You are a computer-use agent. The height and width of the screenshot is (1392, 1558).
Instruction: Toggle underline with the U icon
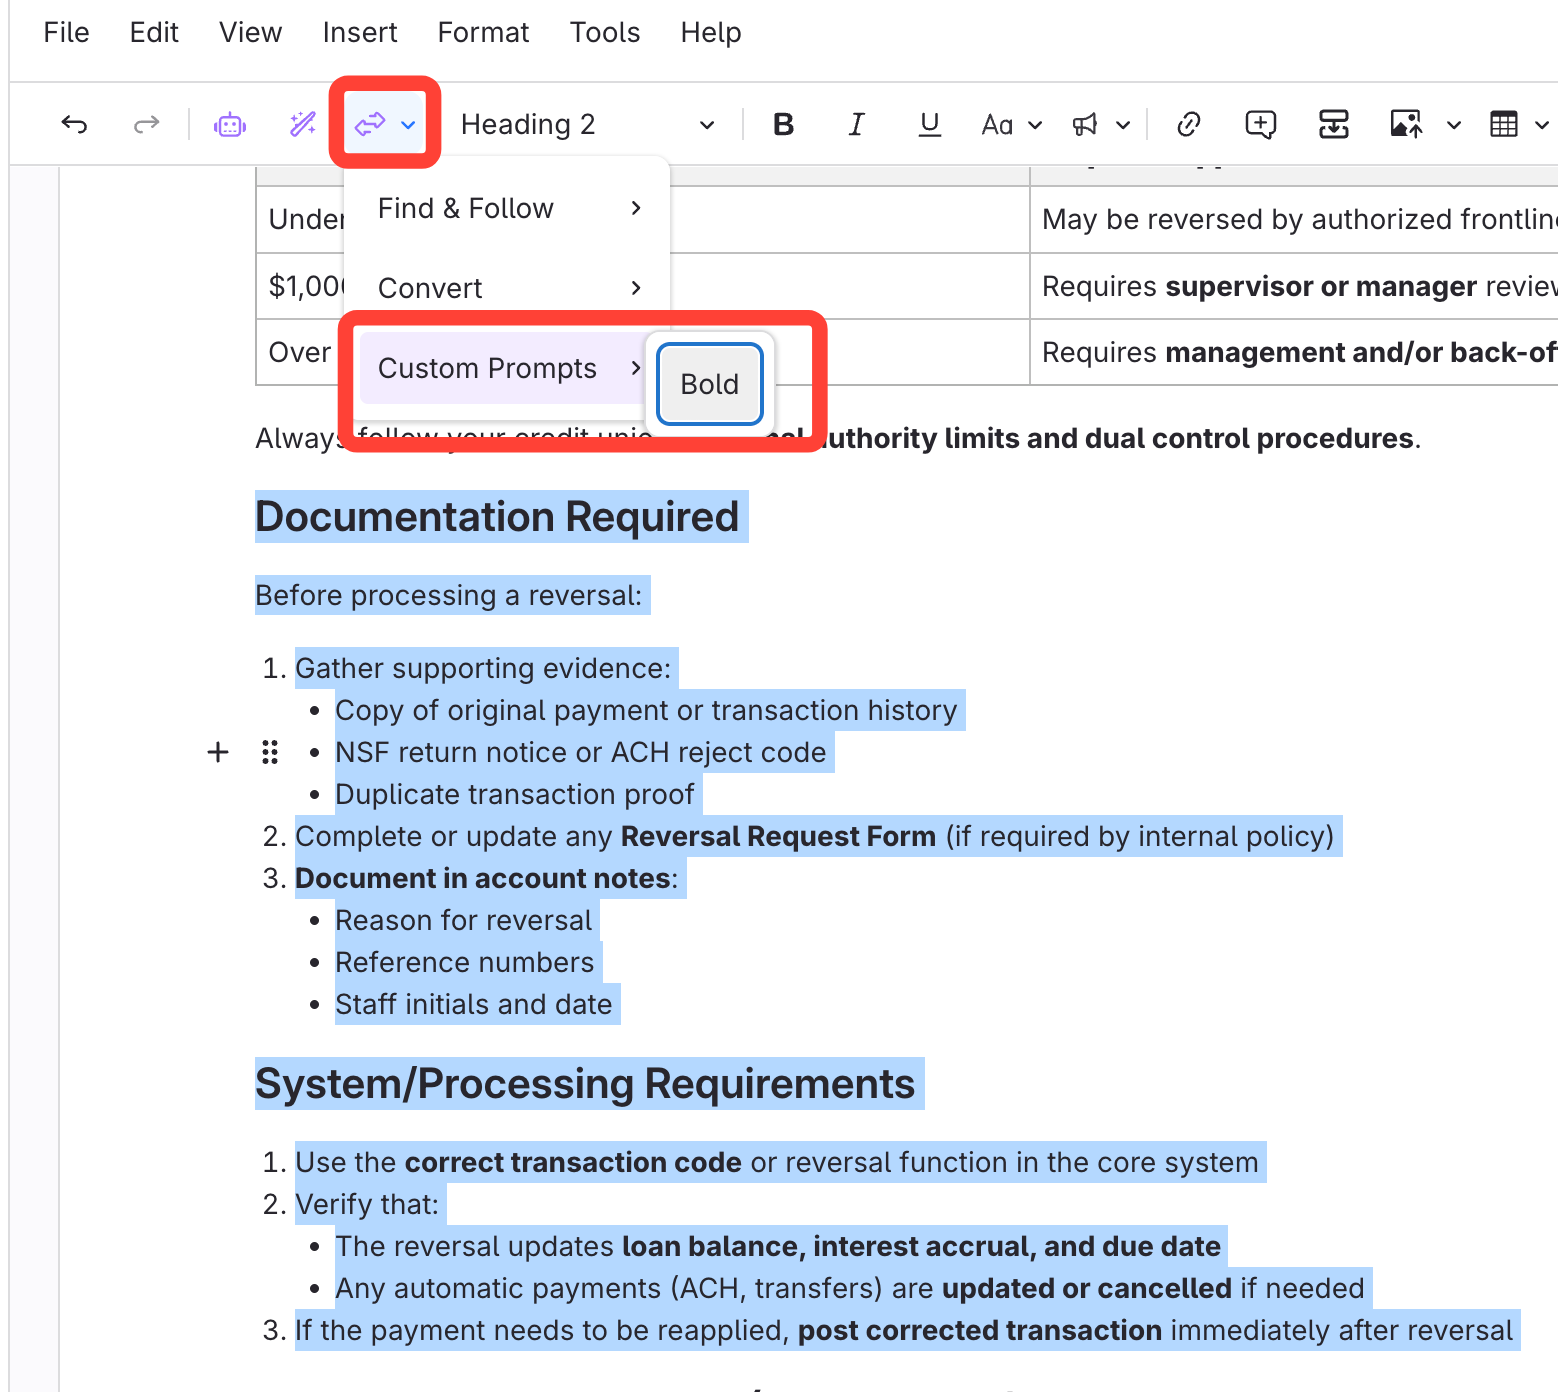pyautogui.click(x=930, y=124)
